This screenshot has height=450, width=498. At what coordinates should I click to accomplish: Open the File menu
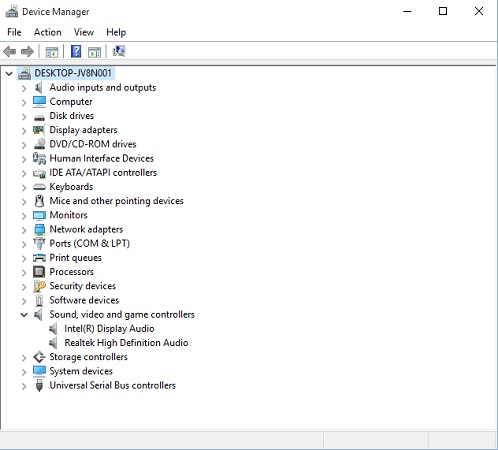pos(14,32)
